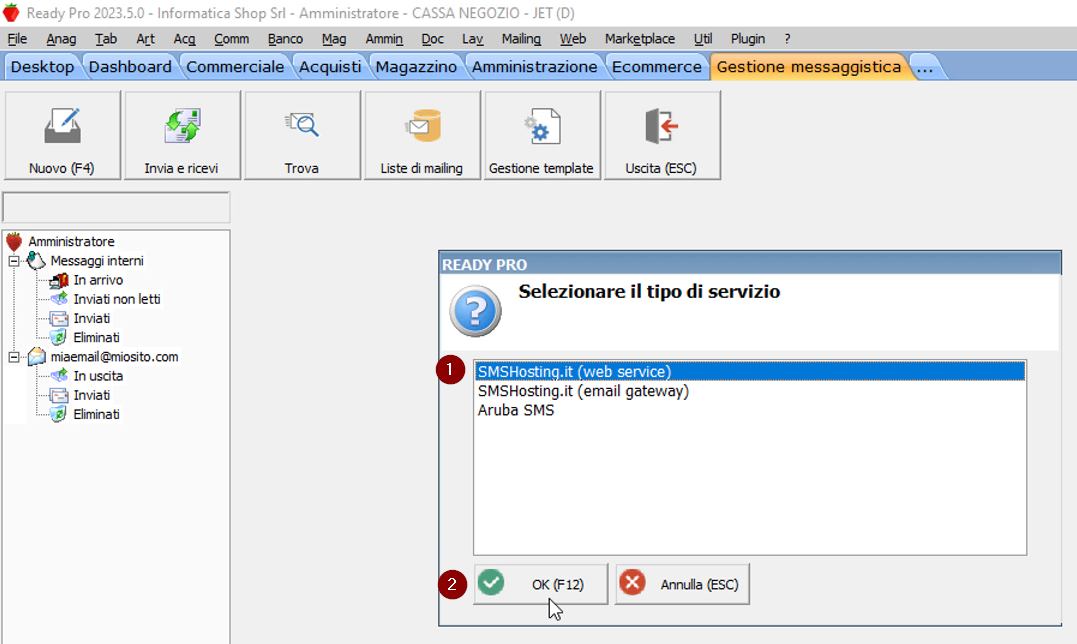
Task: Open the Lav menu
Action: click(473, 39)
